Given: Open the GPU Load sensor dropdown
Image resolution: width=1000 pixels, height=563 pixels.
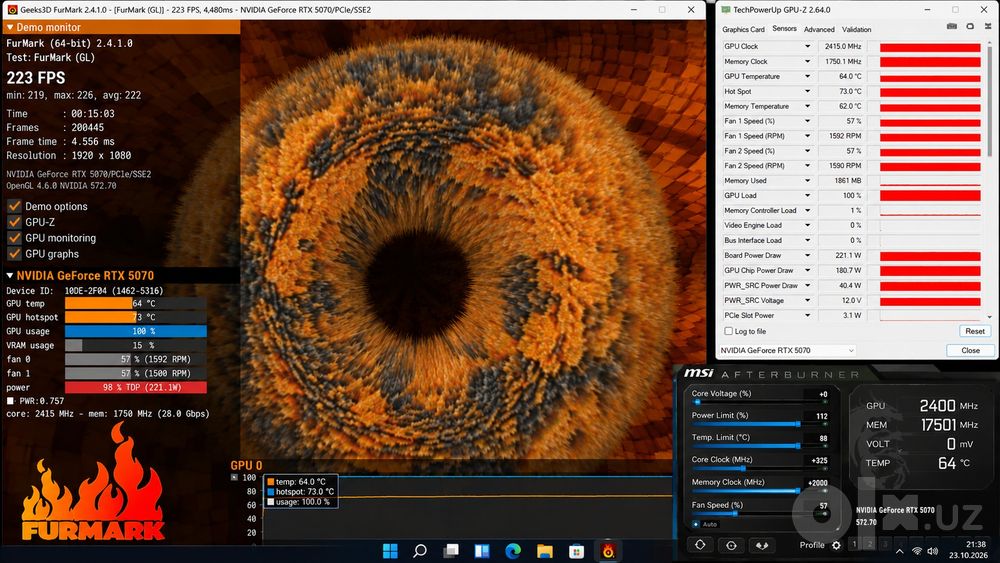Looking at the screenshot, I should pos(807,196).
